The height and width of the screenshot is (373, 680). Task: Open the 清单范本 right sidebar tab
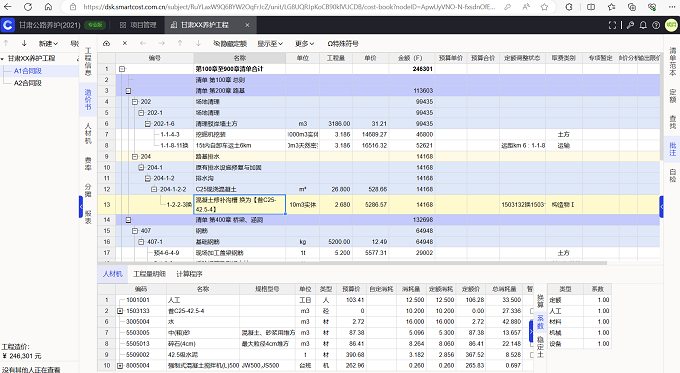pos(673,62)
